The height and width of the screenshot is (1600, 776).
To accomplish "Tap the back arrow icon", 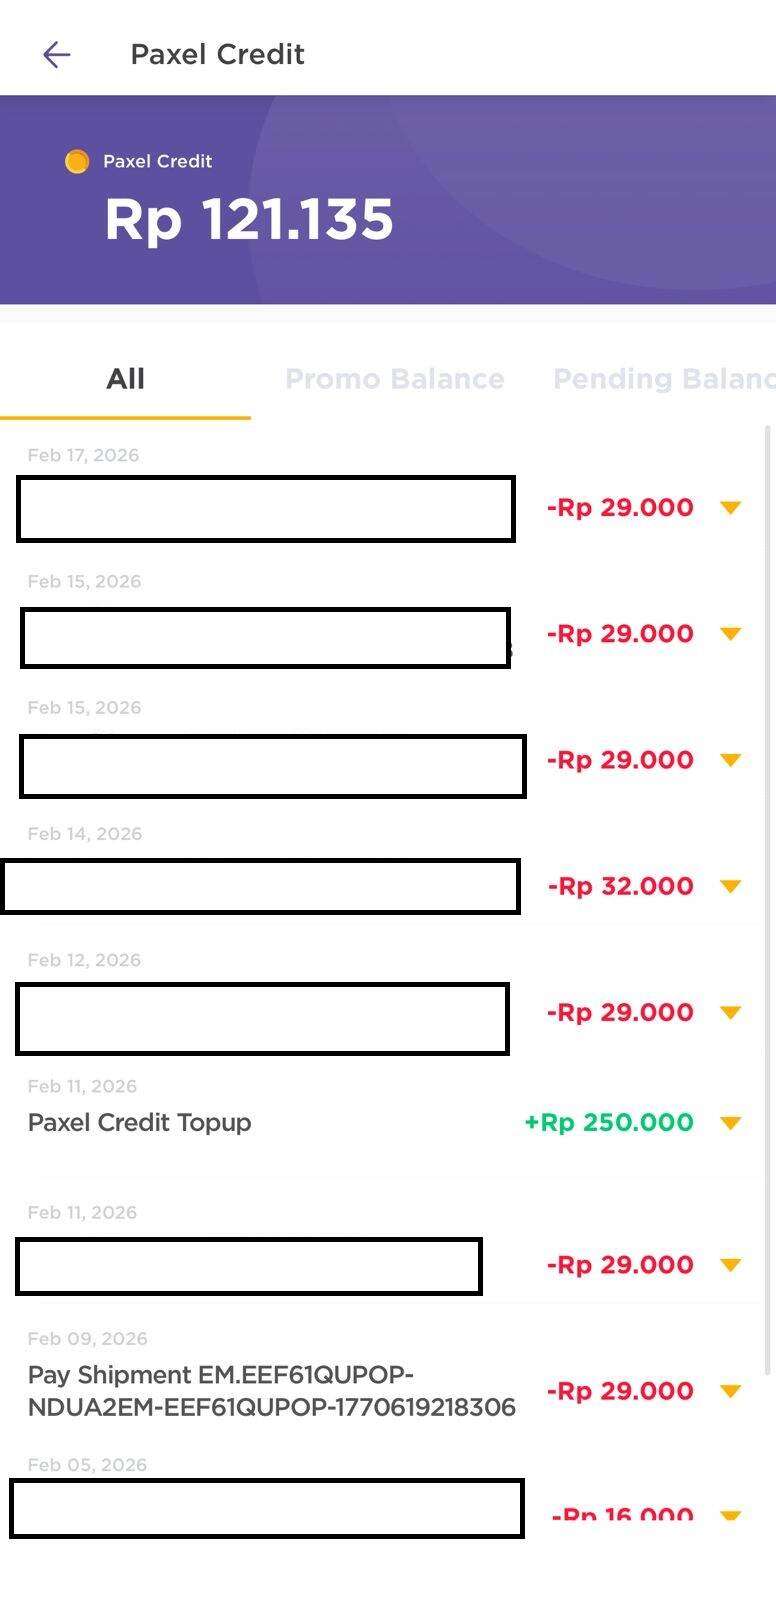I will (57, 54).
